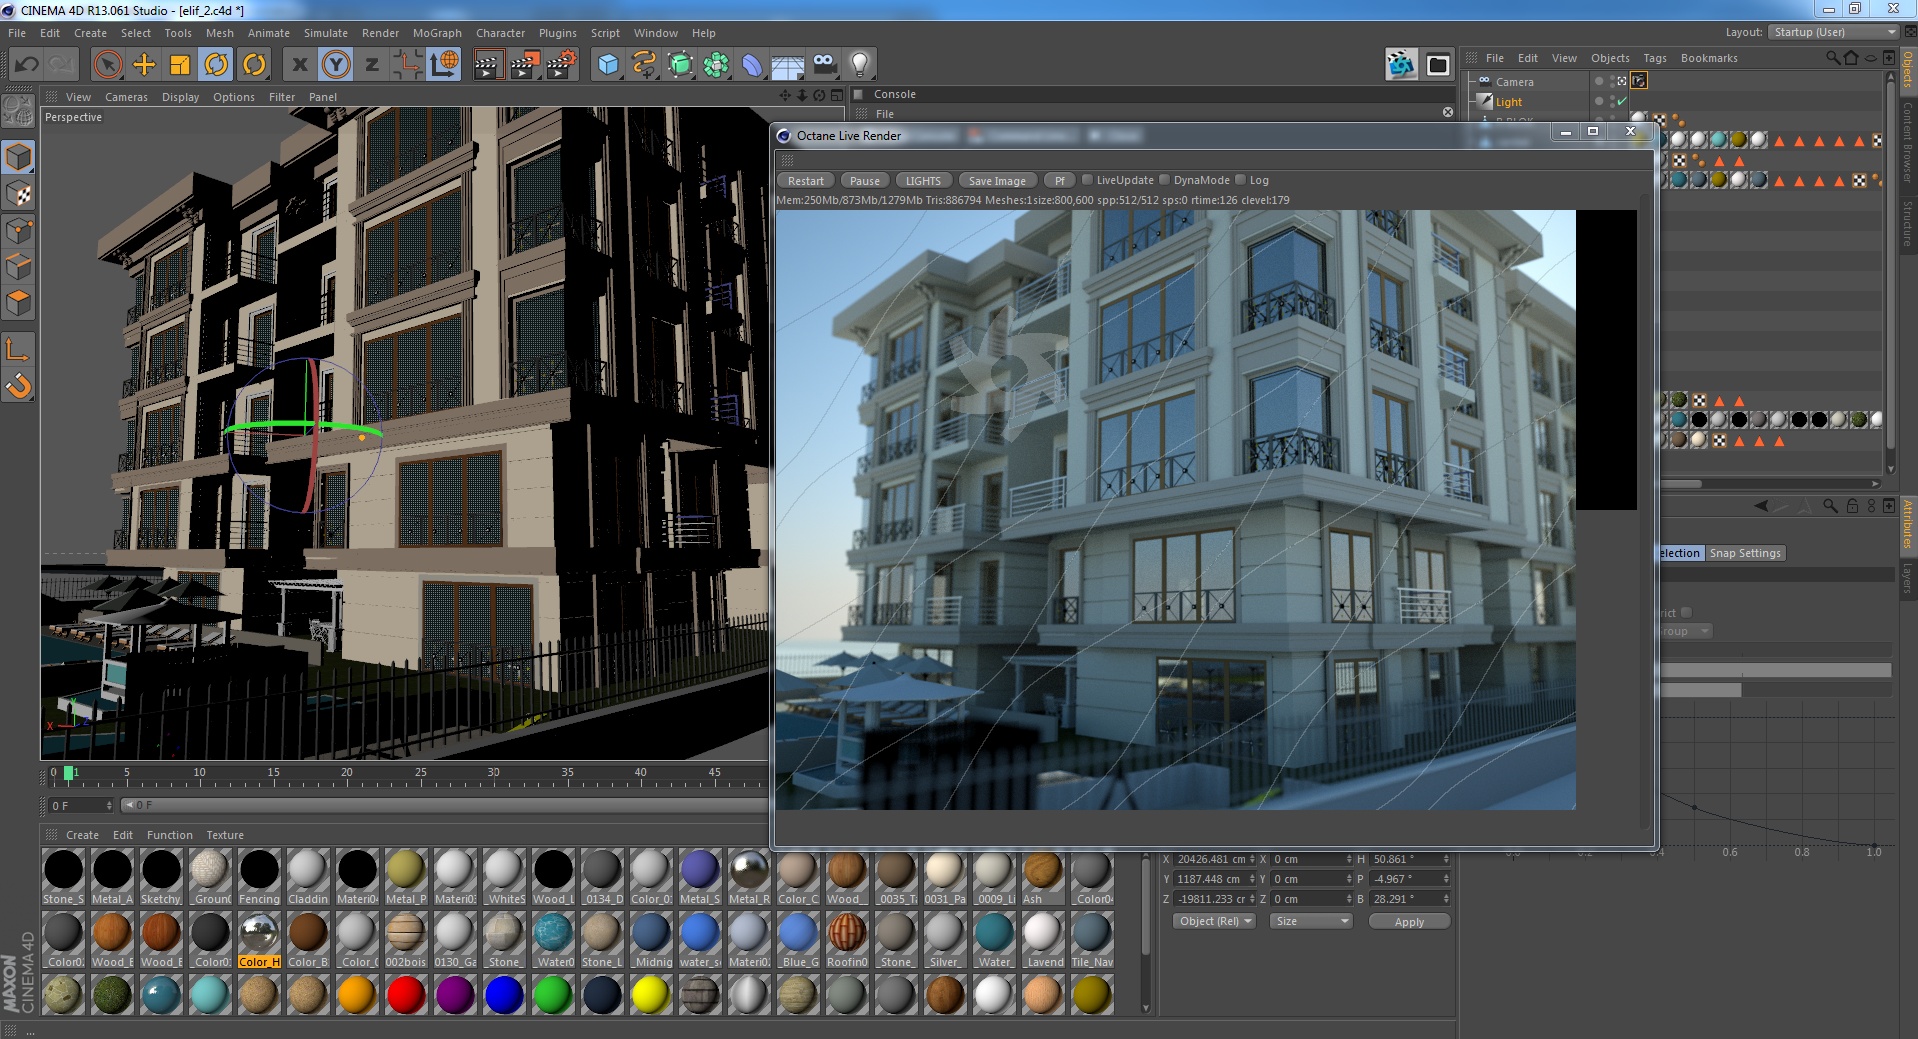Image resolution: width=1918 pixels, height=1039 pixels.
Task: Click the Y position value stepper arrows
Action: (1251, 879)
